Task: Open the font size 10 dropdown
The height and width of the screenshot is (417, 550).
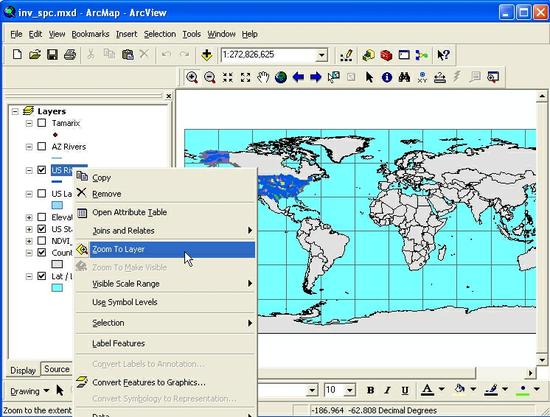Action: tap(349, 390)
